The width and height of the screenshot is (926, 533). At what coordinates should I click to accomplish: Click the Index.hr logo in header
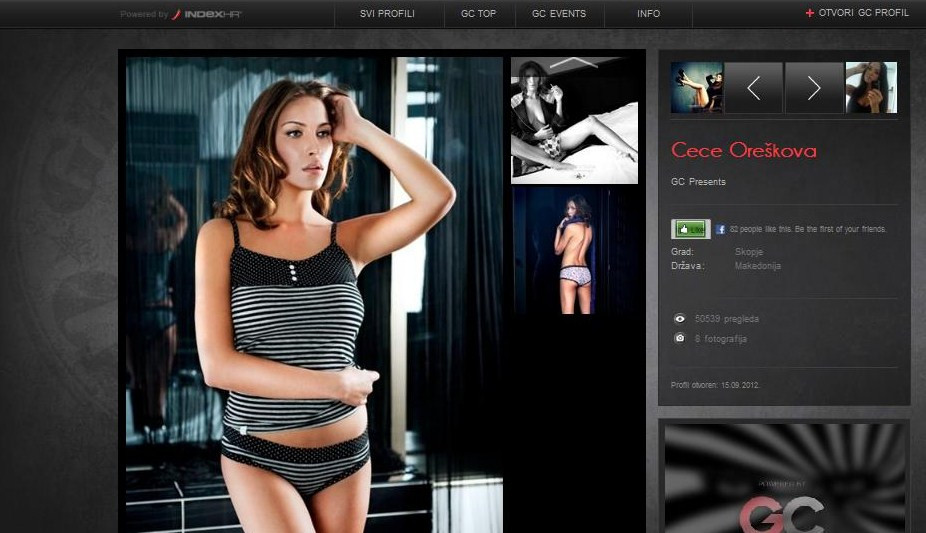click(206, 14)
